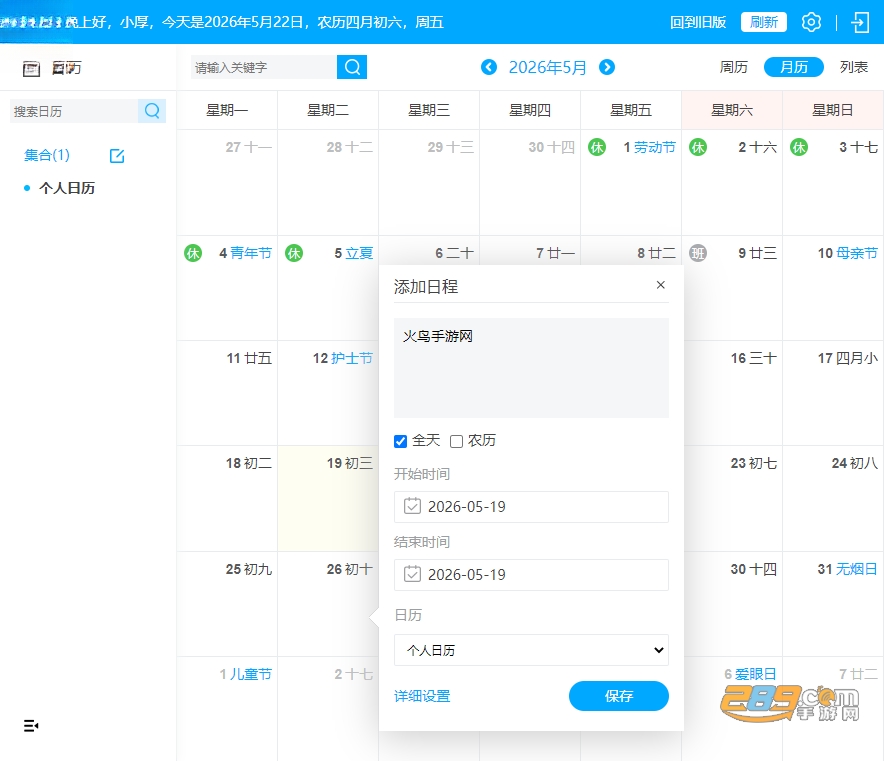Click the 休 badge on May 3
The image size is (884, 761).
click(x=799, y=147)
